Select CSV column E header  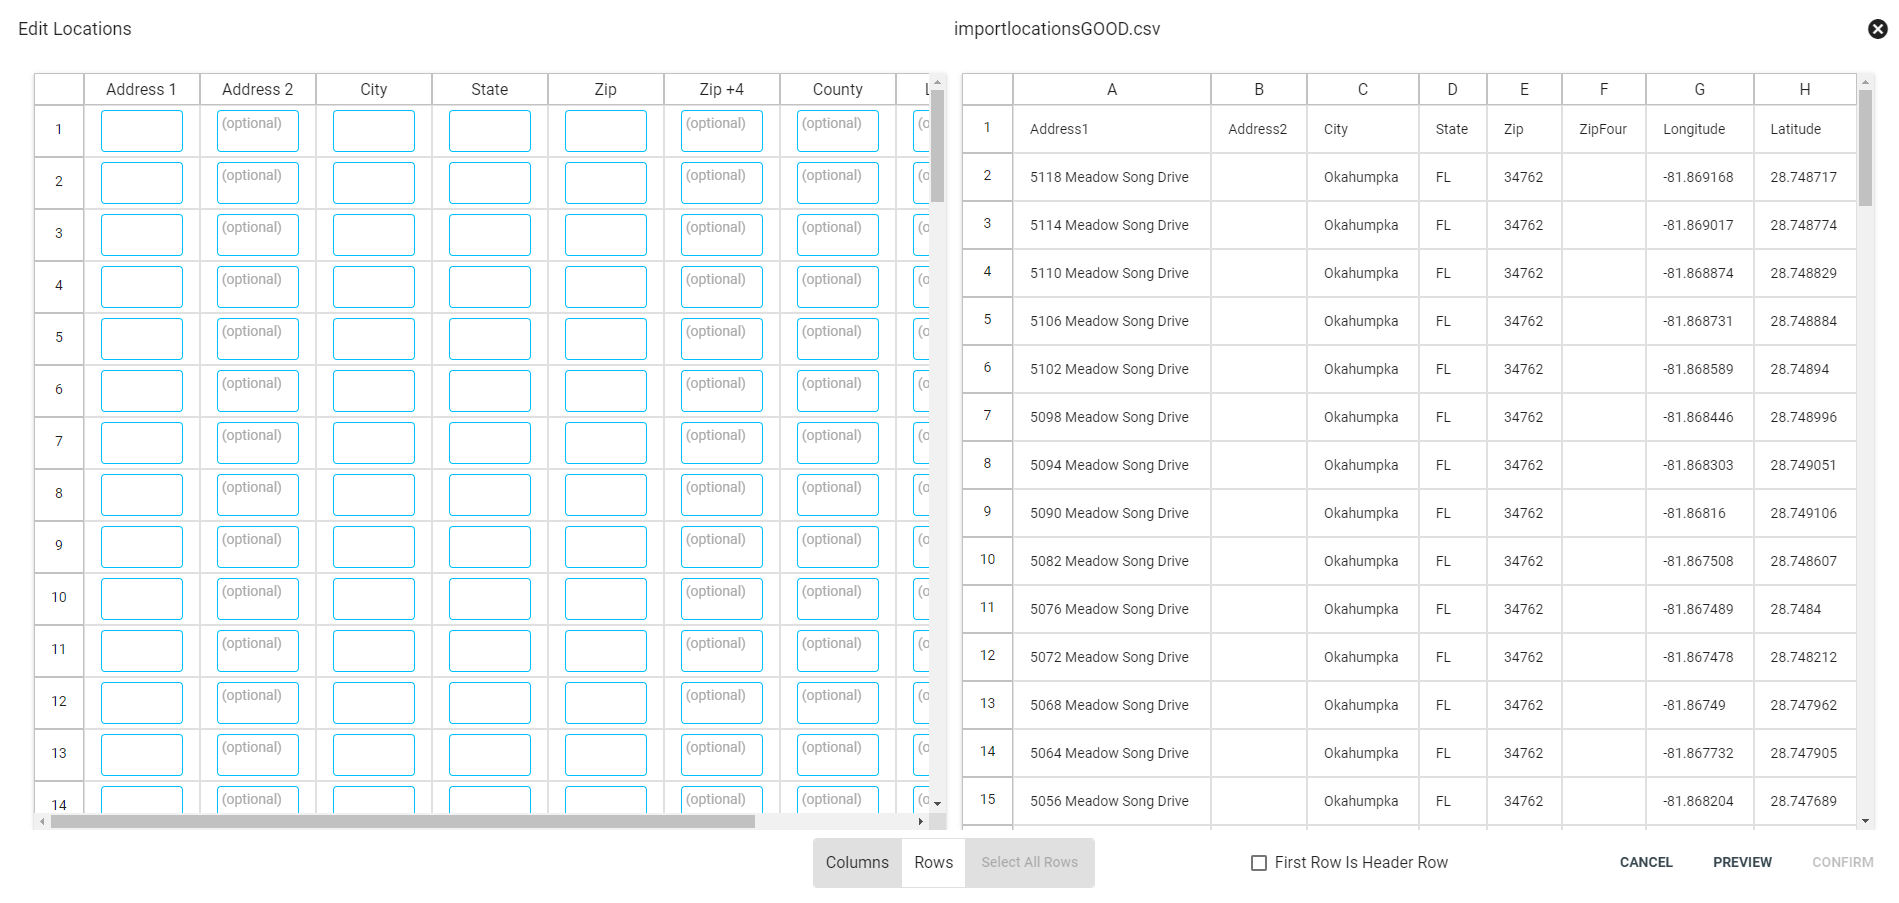coord(1524,89)
